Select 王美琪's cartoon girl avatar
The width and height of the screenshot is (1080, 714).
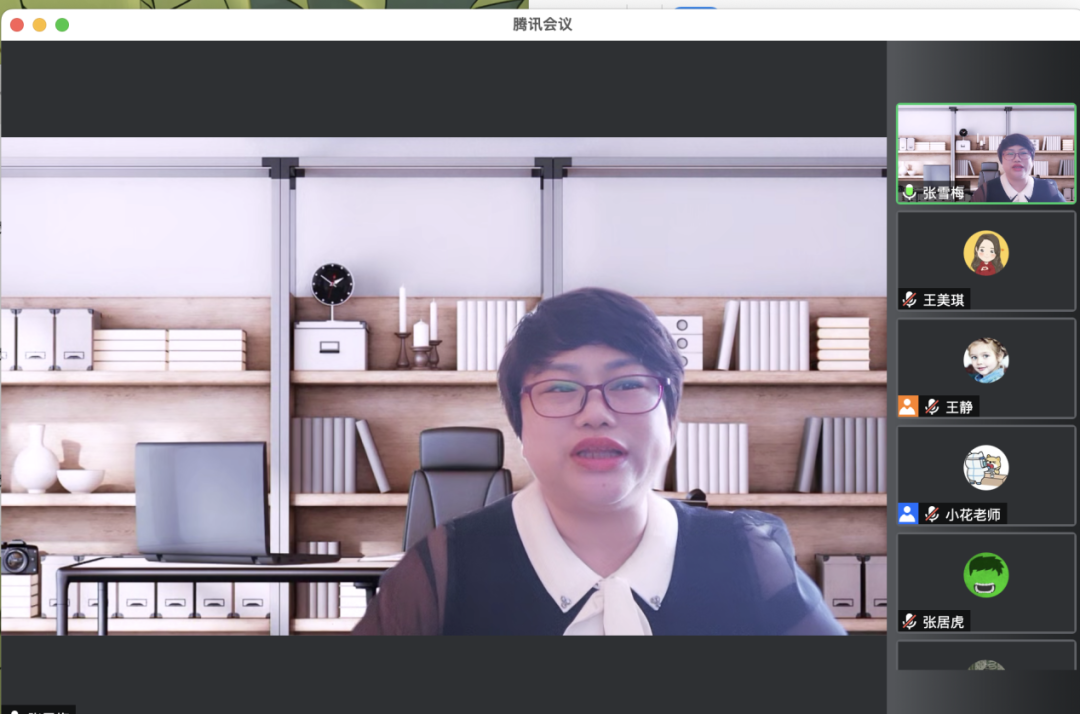tap(986, 253)
